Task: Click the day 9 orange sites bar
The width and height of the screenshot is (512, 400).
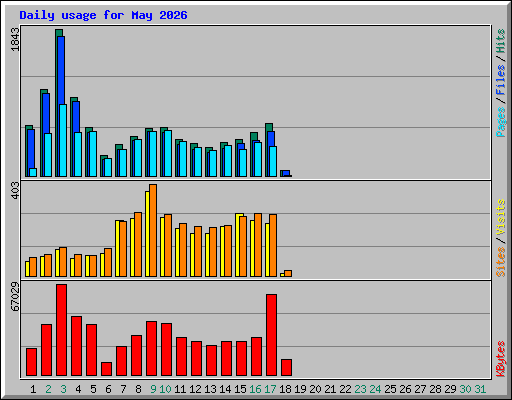Action: (153, 230)
